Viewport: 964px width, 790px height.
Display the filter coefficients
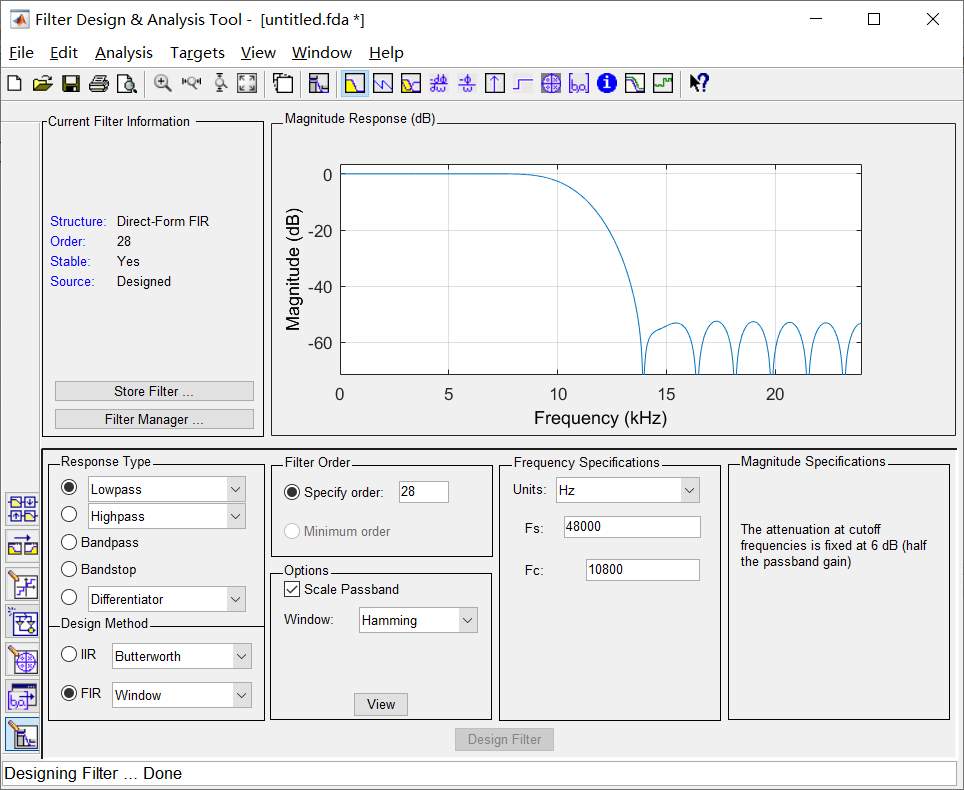pyautogui.click(x=579, y=83)
